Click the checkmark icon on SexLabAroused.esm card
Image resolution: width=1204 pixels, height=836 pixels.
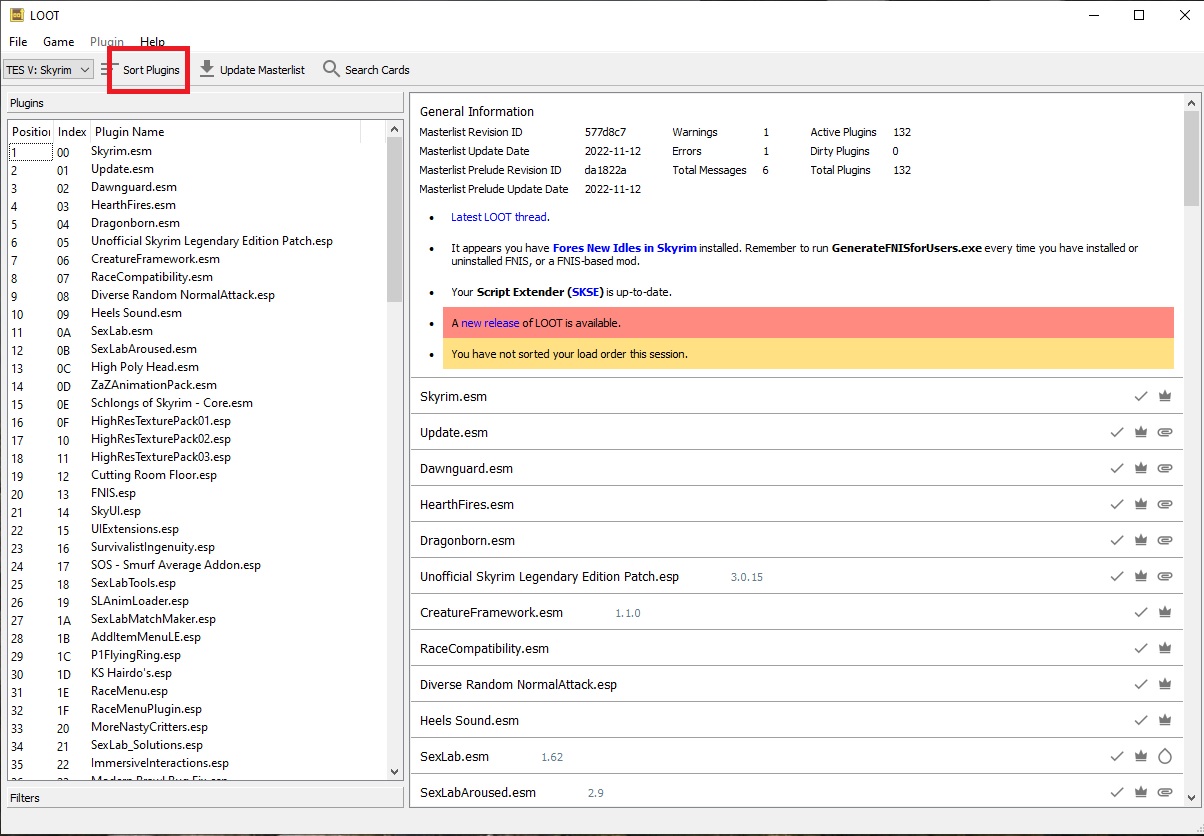(1117, 793)
